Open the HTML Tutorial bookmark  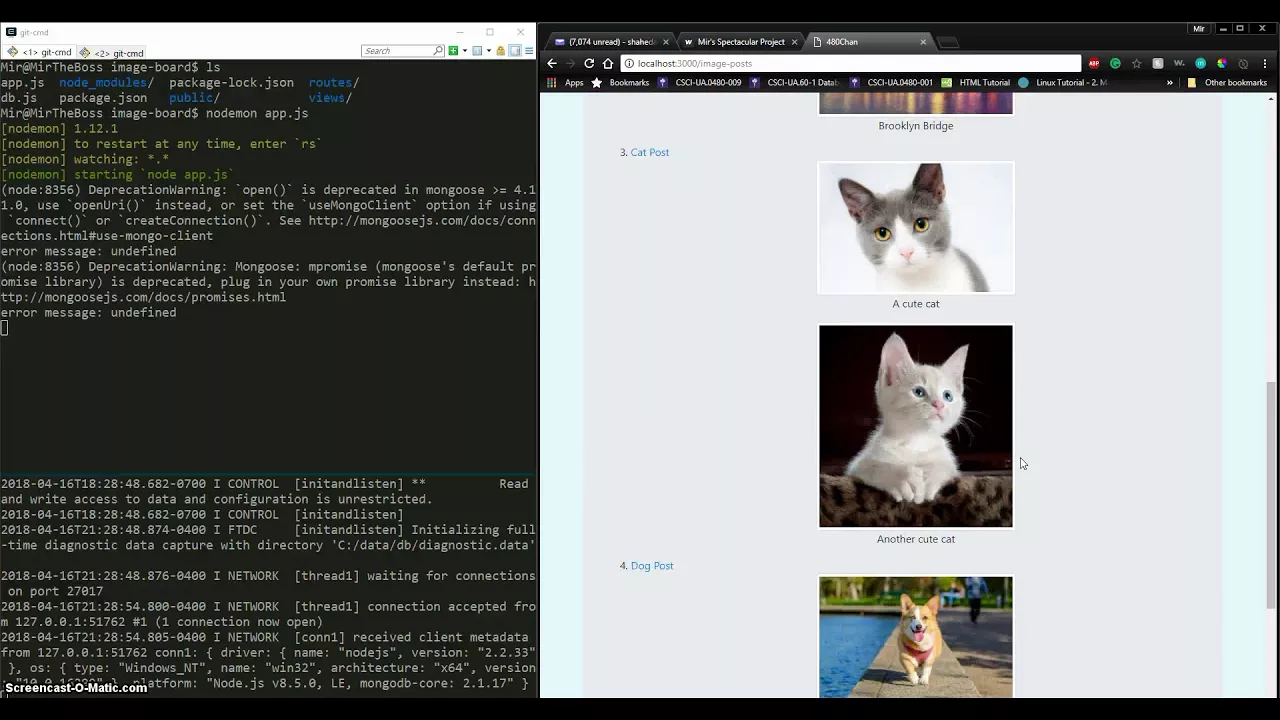click(x=976, y=83)
